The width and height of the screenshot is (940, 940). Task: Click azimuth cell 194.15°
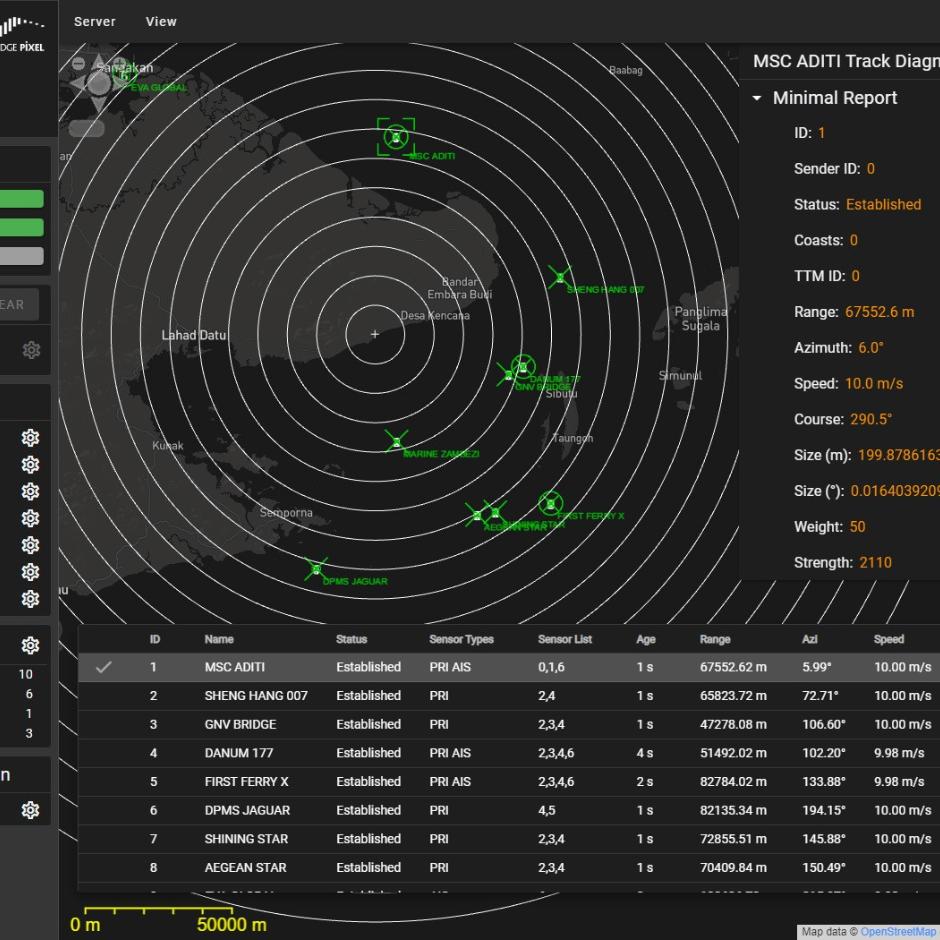[824, 811]
